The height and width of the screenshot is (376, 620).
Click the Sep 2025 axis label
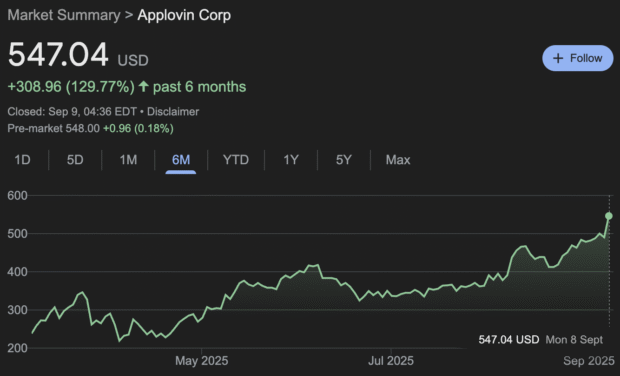point(589,361)
